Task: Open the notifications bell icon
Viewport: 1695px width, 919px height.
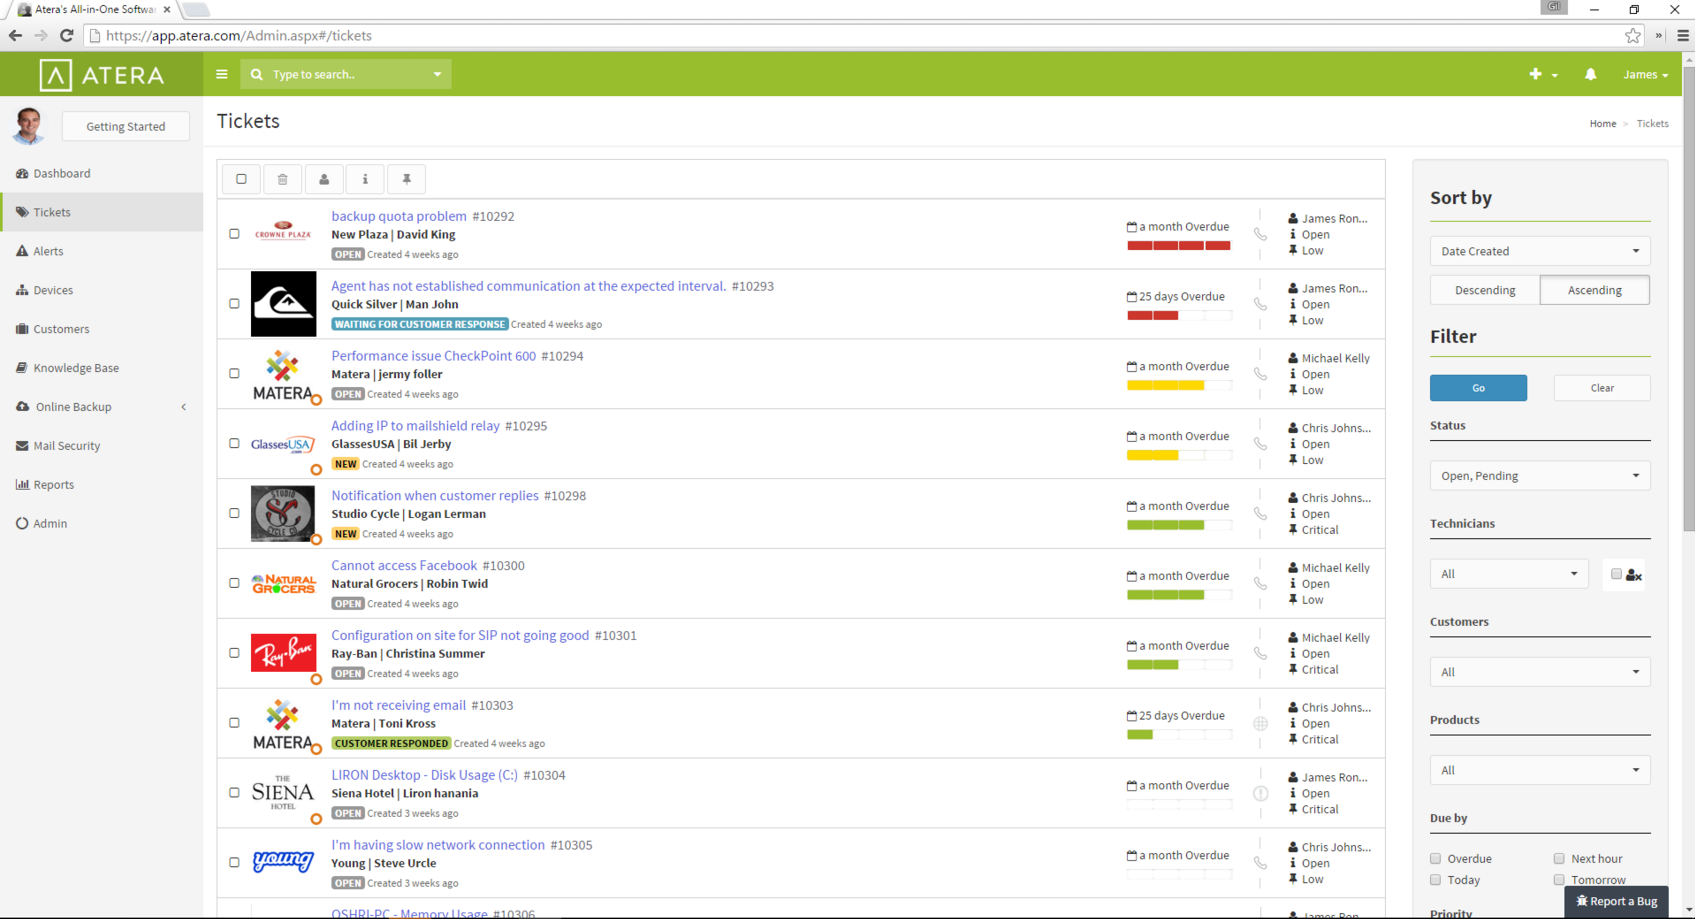Action: pyautogui.click(x=1590, y=74)
